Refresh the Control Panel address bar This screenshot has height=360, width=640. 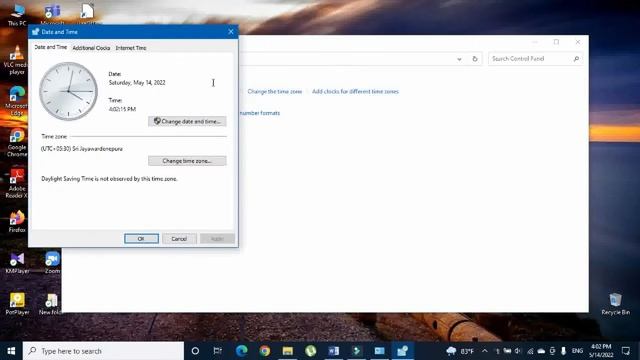(475, 59)
